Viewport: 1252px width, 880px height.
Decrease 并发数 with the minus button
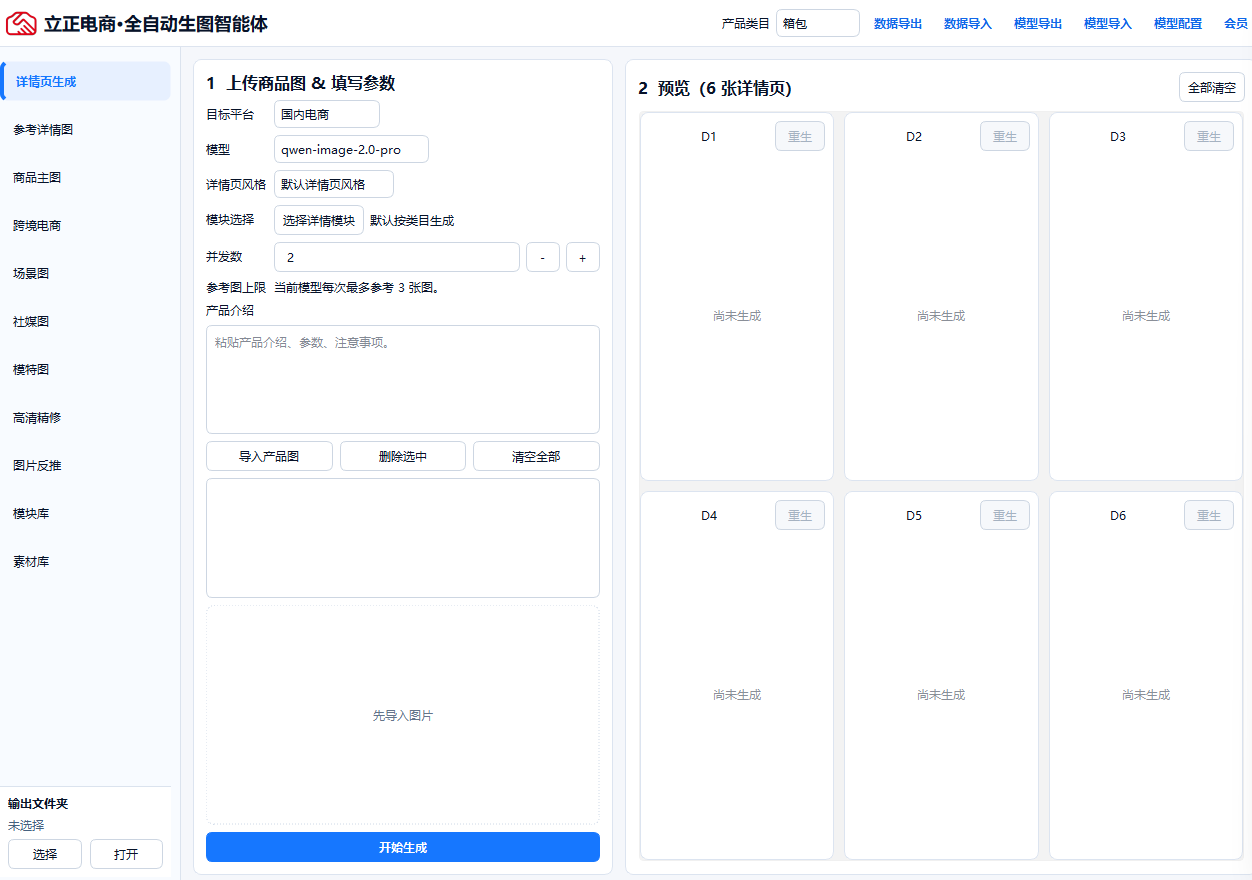(543, 257)
